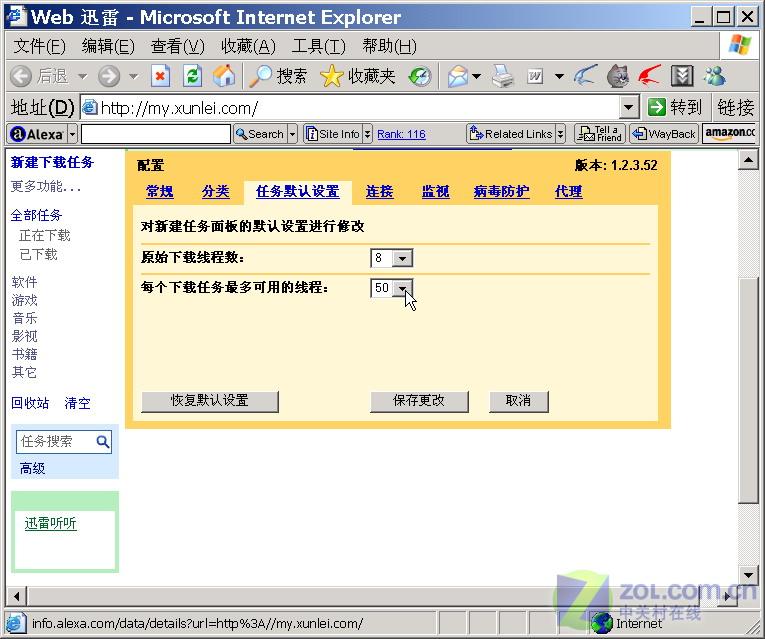Open the 帮助(H) menu
Viewport: 765px width, 639px height.
(x=389, y=46)
